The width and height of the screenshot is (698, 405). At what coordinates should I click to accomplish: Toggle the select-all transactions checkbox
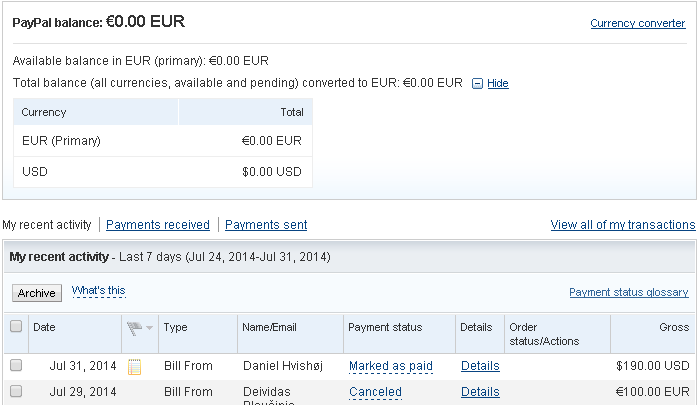[x=16, y=326]
